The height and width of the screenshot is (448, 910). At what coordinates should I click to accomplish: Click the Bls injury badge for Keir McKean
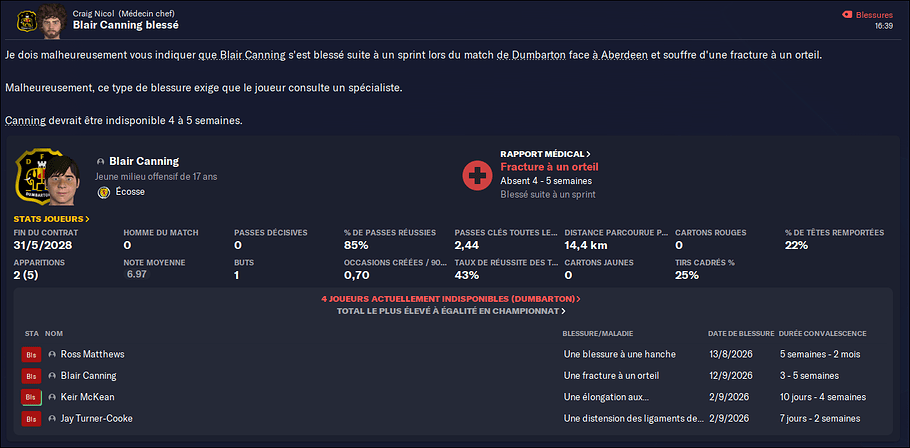point(31,398)
